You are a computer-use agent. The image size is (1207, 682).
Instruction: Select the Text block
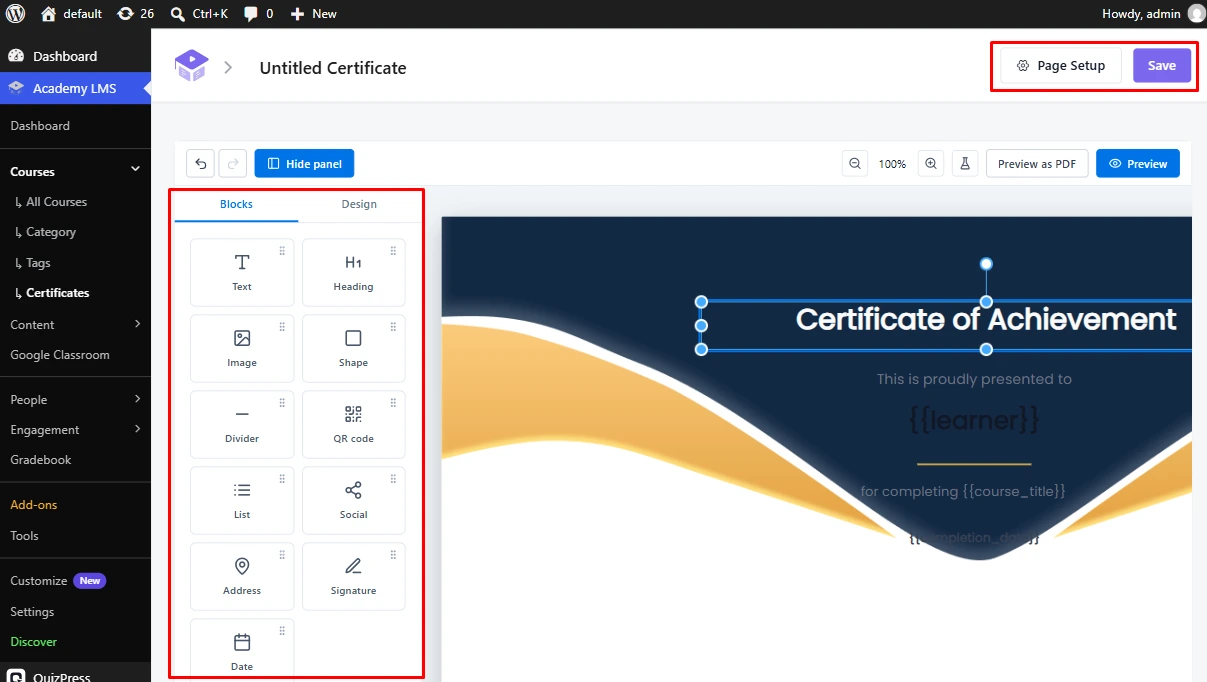tap(242, 272)
